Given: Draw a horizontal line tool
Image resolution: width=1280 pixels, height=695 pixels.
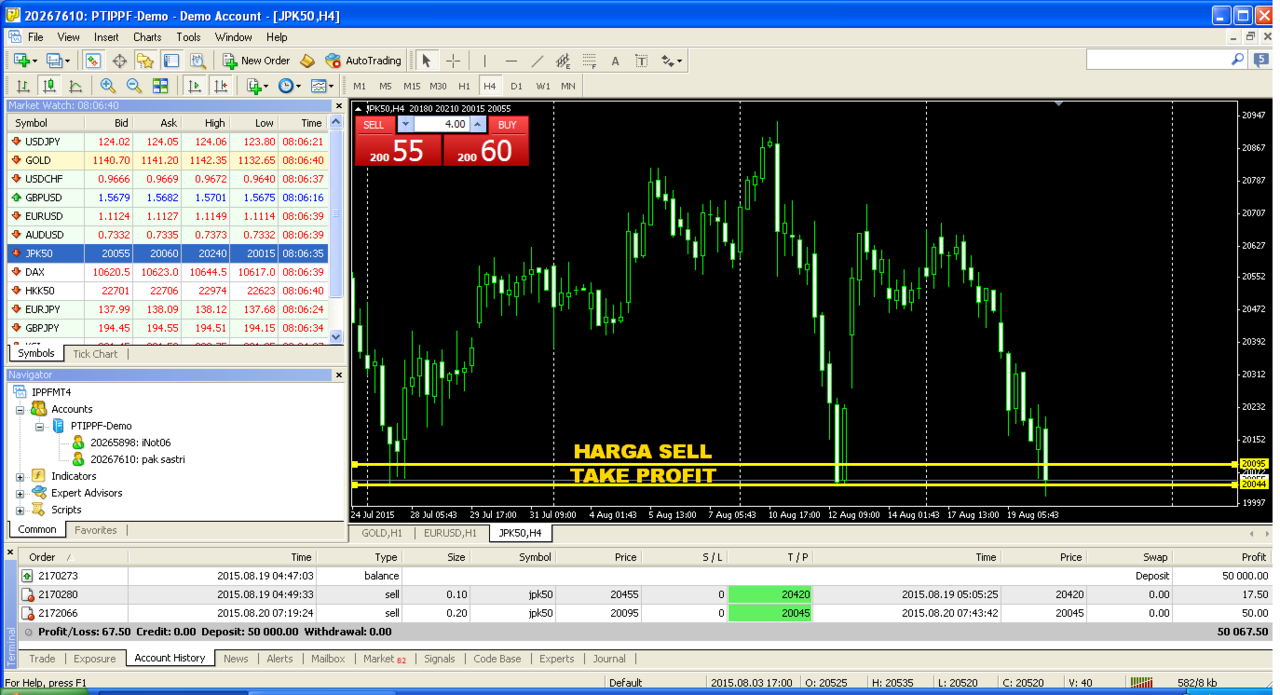Looking at the screenshot, I should (x=511, y=61).
